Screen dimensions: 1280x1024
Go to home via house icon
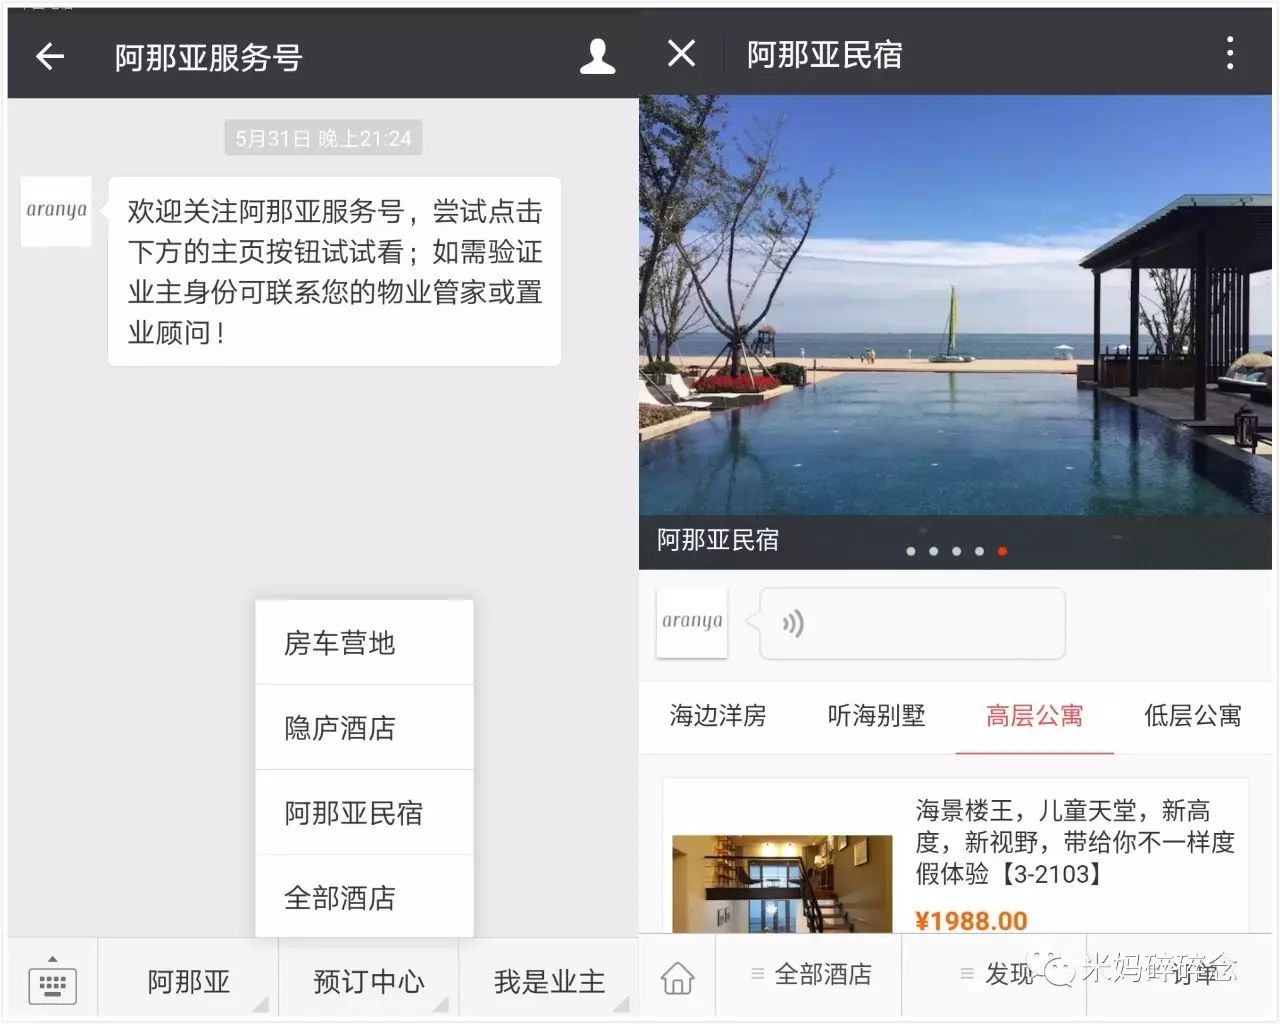[678, 977]
